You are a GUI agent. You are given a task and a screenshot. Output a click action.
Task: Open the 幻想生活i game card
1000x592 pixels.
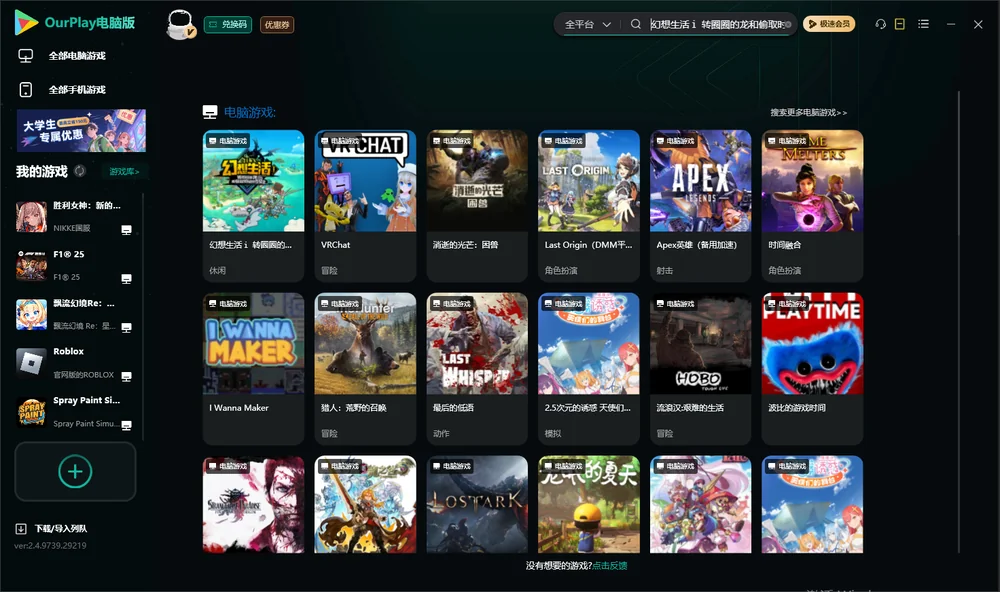[x=253, y=206]
